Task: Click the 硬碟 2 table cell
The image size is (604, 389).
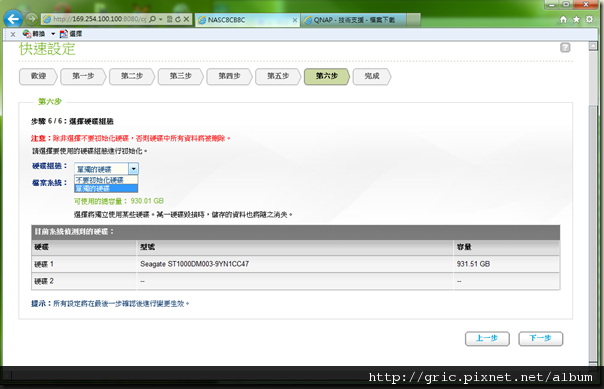Action: click(x=84, y=282)
